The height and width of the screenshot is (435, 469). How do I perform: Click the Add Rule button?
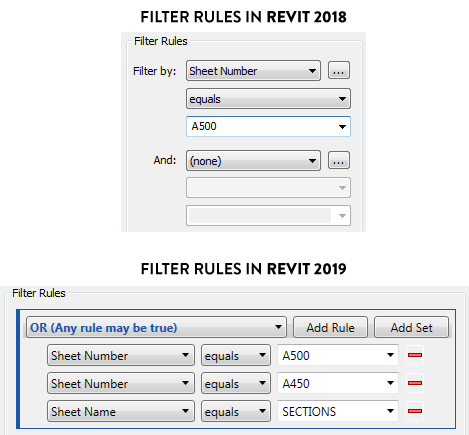[330, 327]
